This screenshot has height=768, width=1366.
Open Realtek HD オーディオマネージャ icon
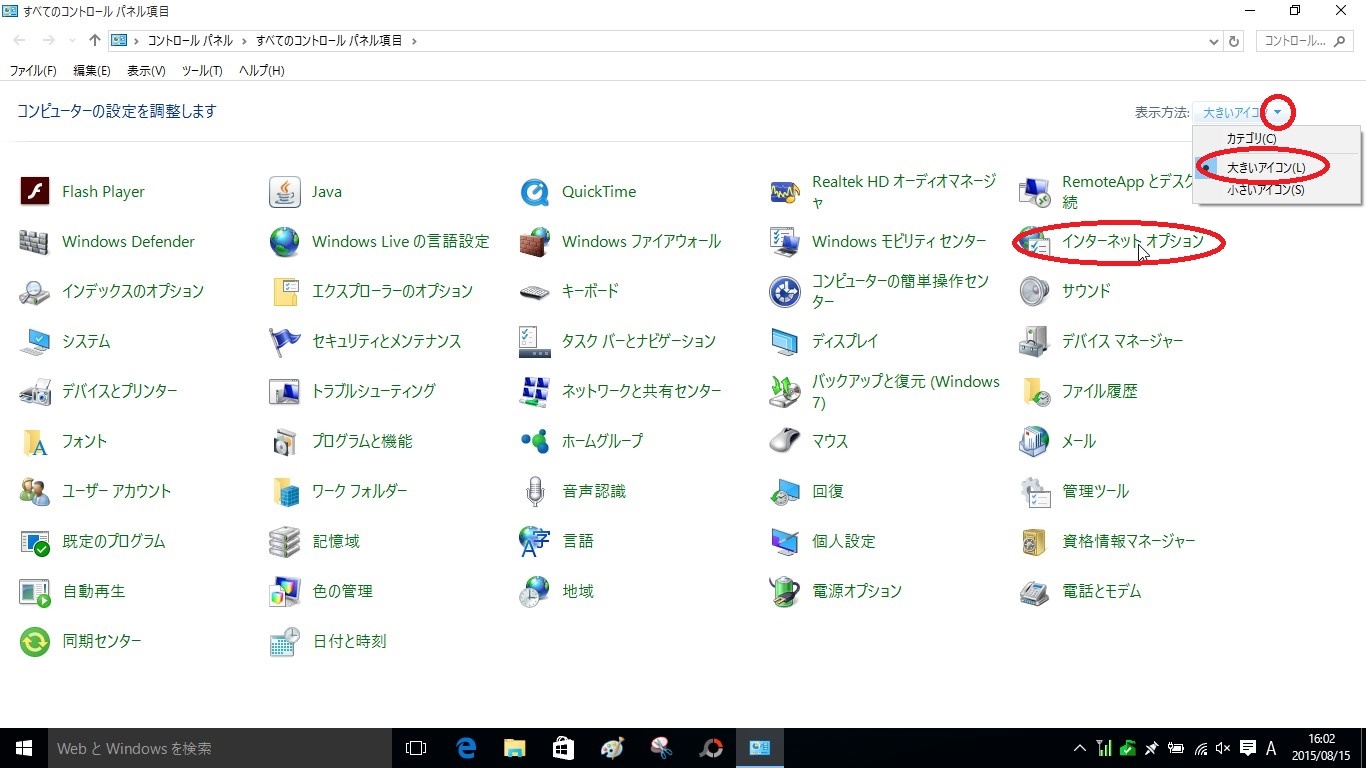point(785,191)
